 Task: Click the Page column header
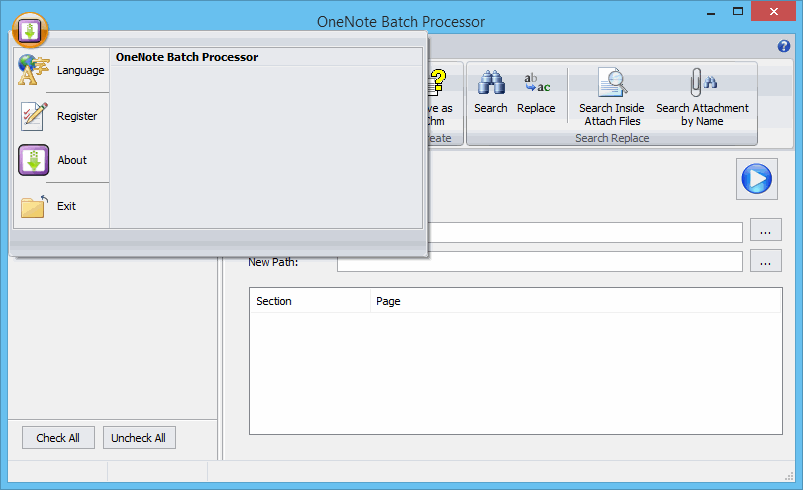[x=576, y=301]
